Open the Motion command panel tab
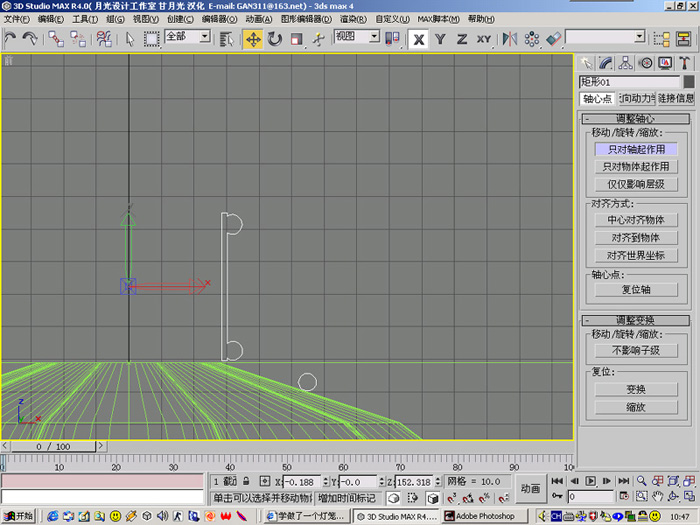The width and height of the screenshot is (700, 525). (646, 63)
